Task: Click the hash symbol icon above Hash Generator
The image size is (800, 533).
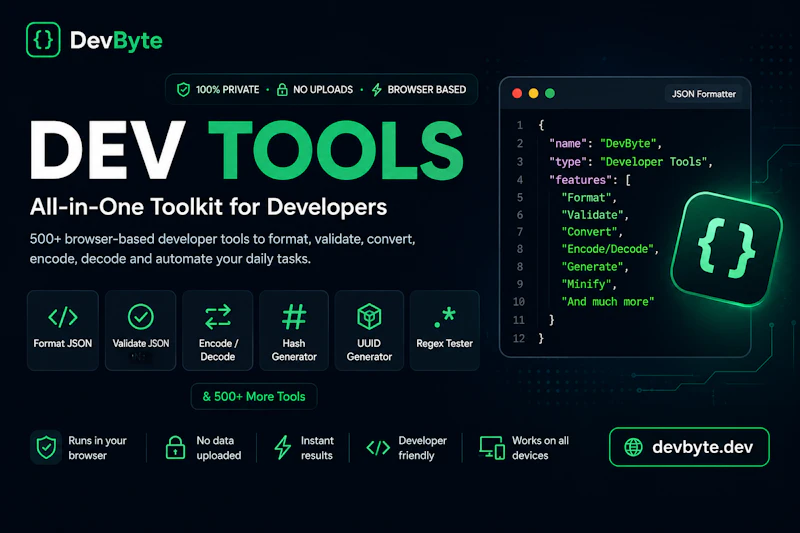Action: pyautogui.click(x=294, y=316)
